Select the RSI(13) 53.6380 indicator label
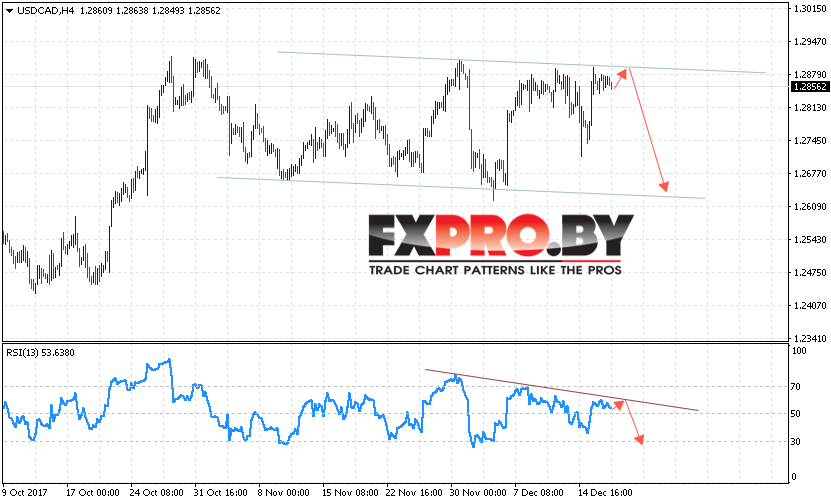 (x=40, y=352)
